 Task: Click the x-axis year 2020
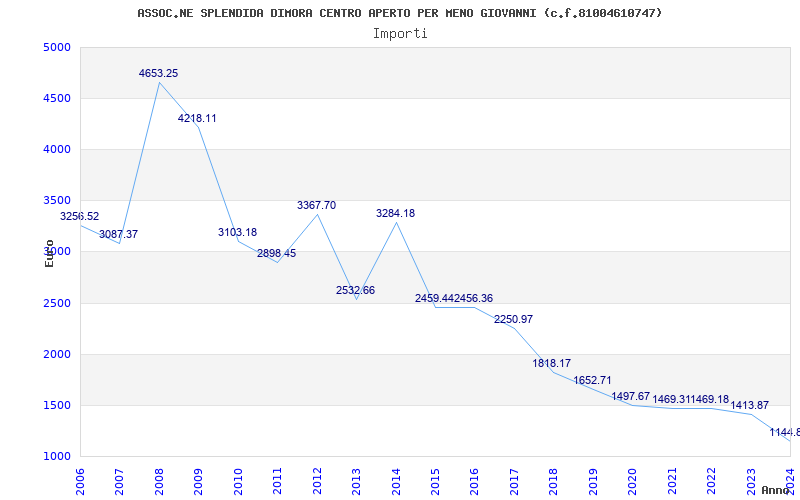coord(633,482)
